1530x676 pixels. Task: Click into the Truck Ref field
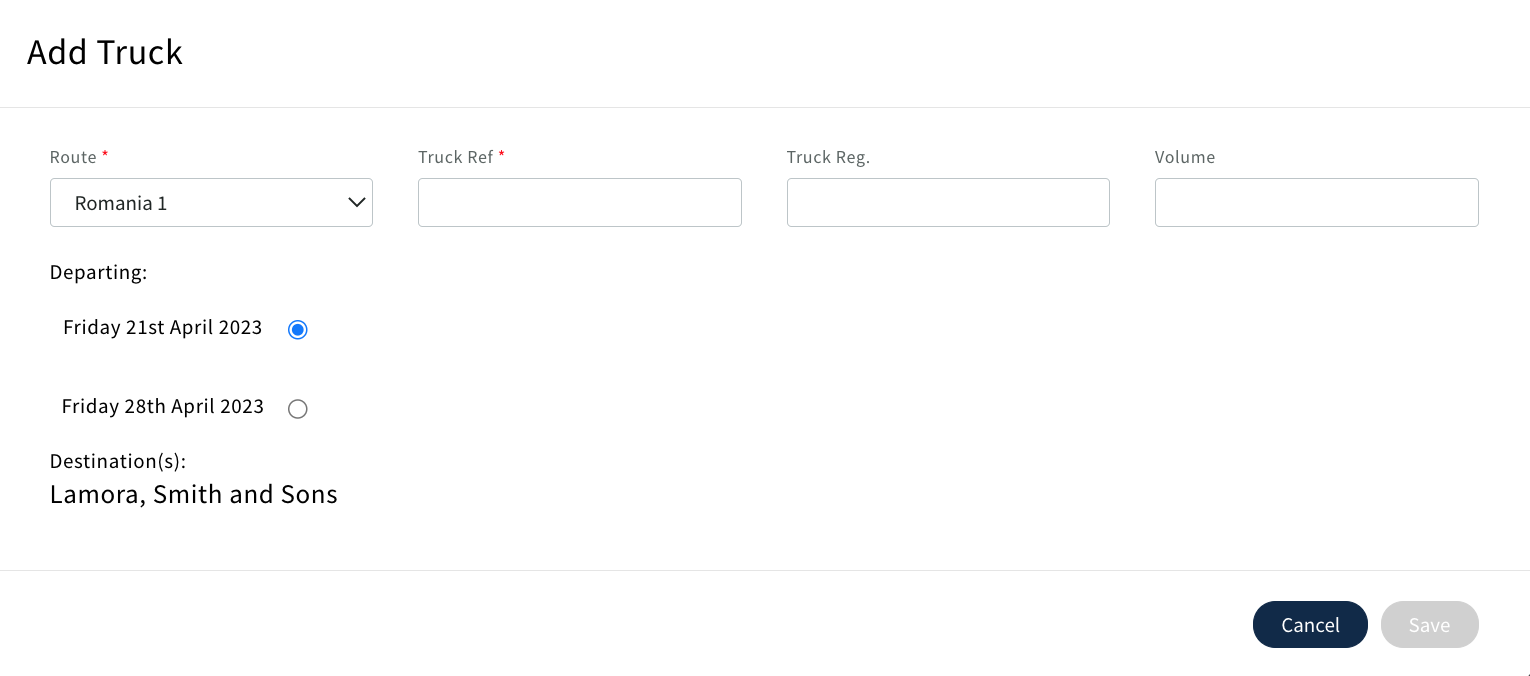click(580, 202)
